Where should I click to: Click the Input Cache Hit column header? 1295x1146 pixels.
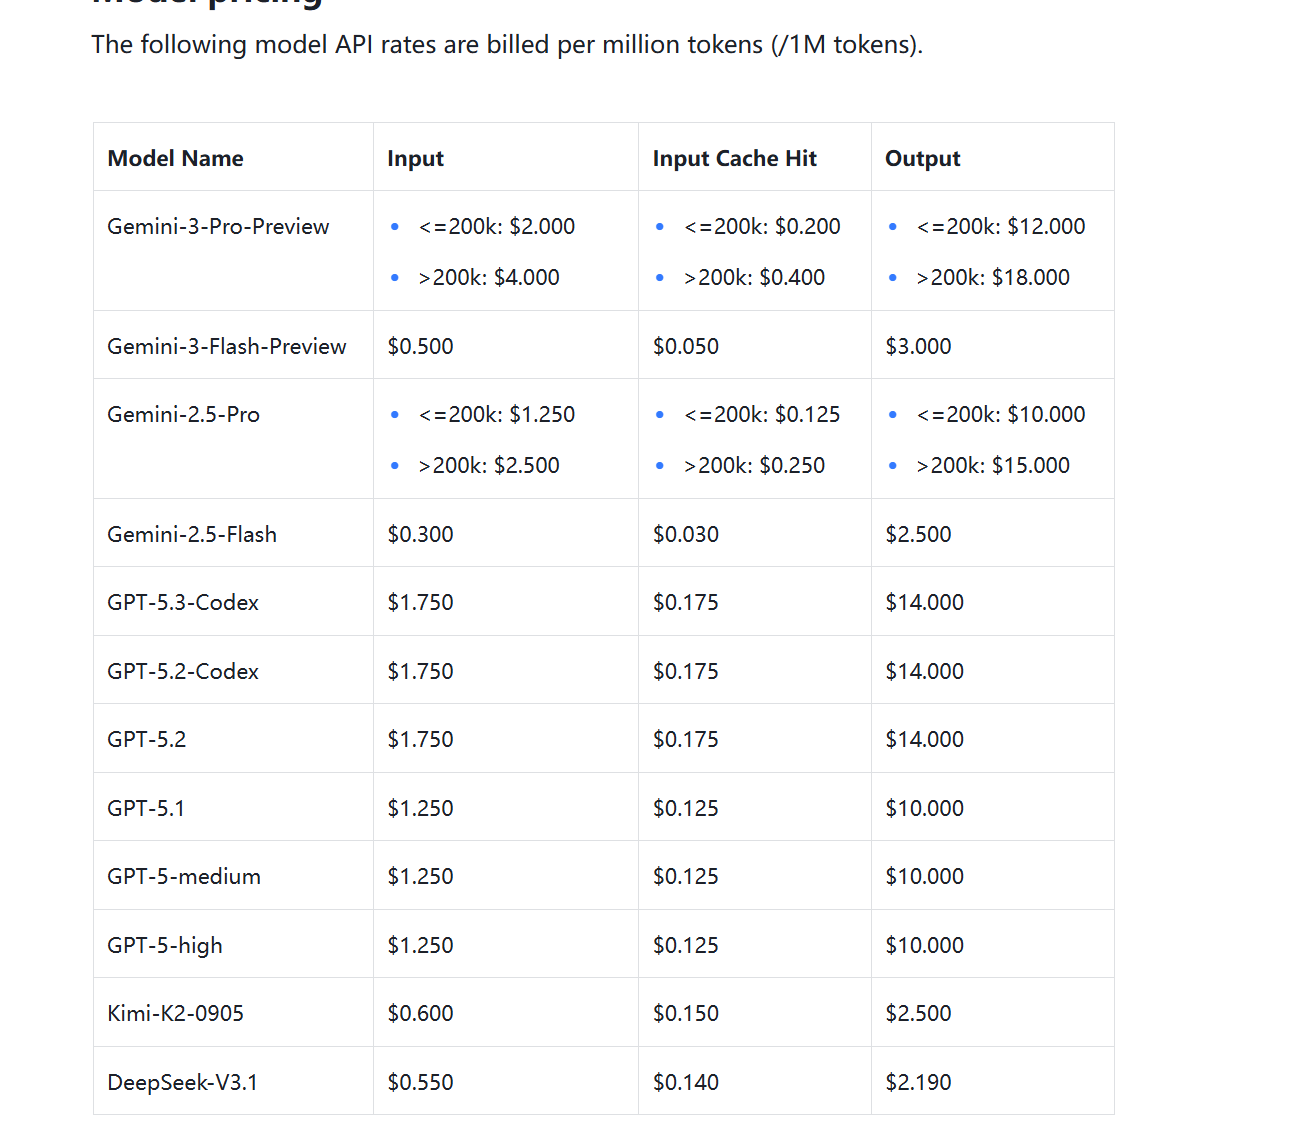[734, 158]
